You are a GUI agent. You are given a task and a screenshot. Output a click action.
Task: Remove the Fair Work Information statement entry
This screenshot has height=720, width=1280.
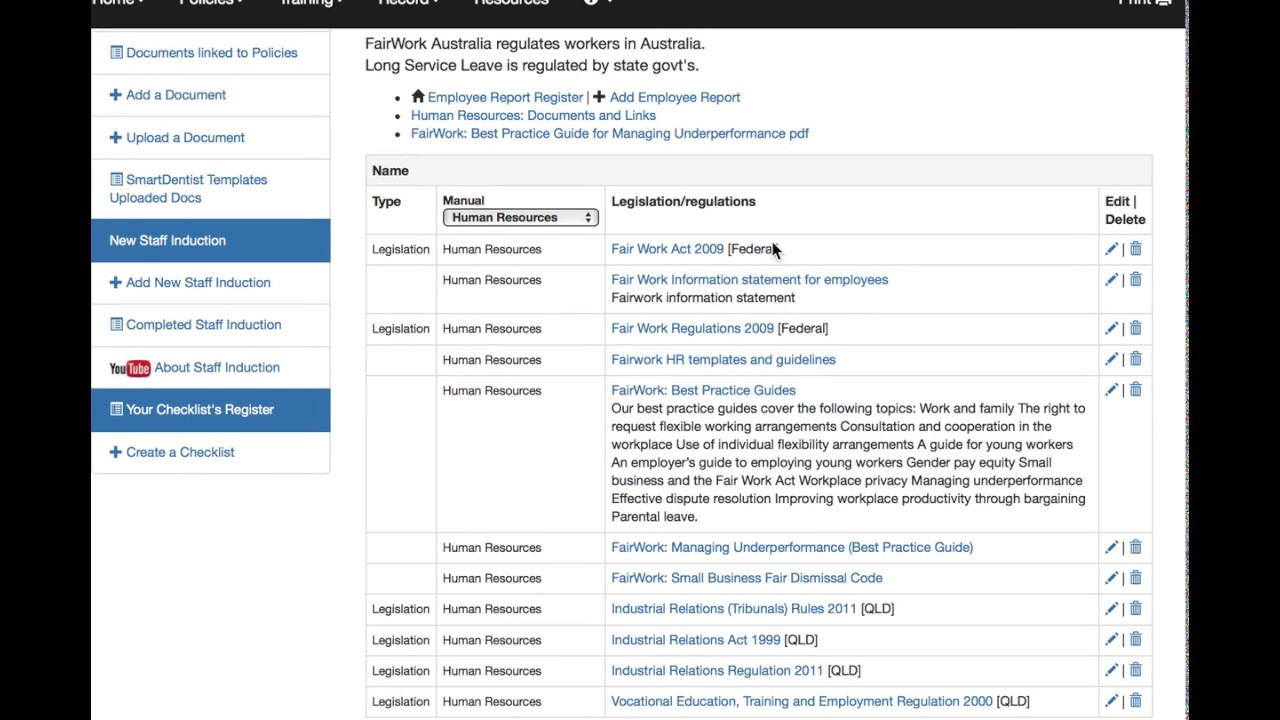coord(1135,280)
